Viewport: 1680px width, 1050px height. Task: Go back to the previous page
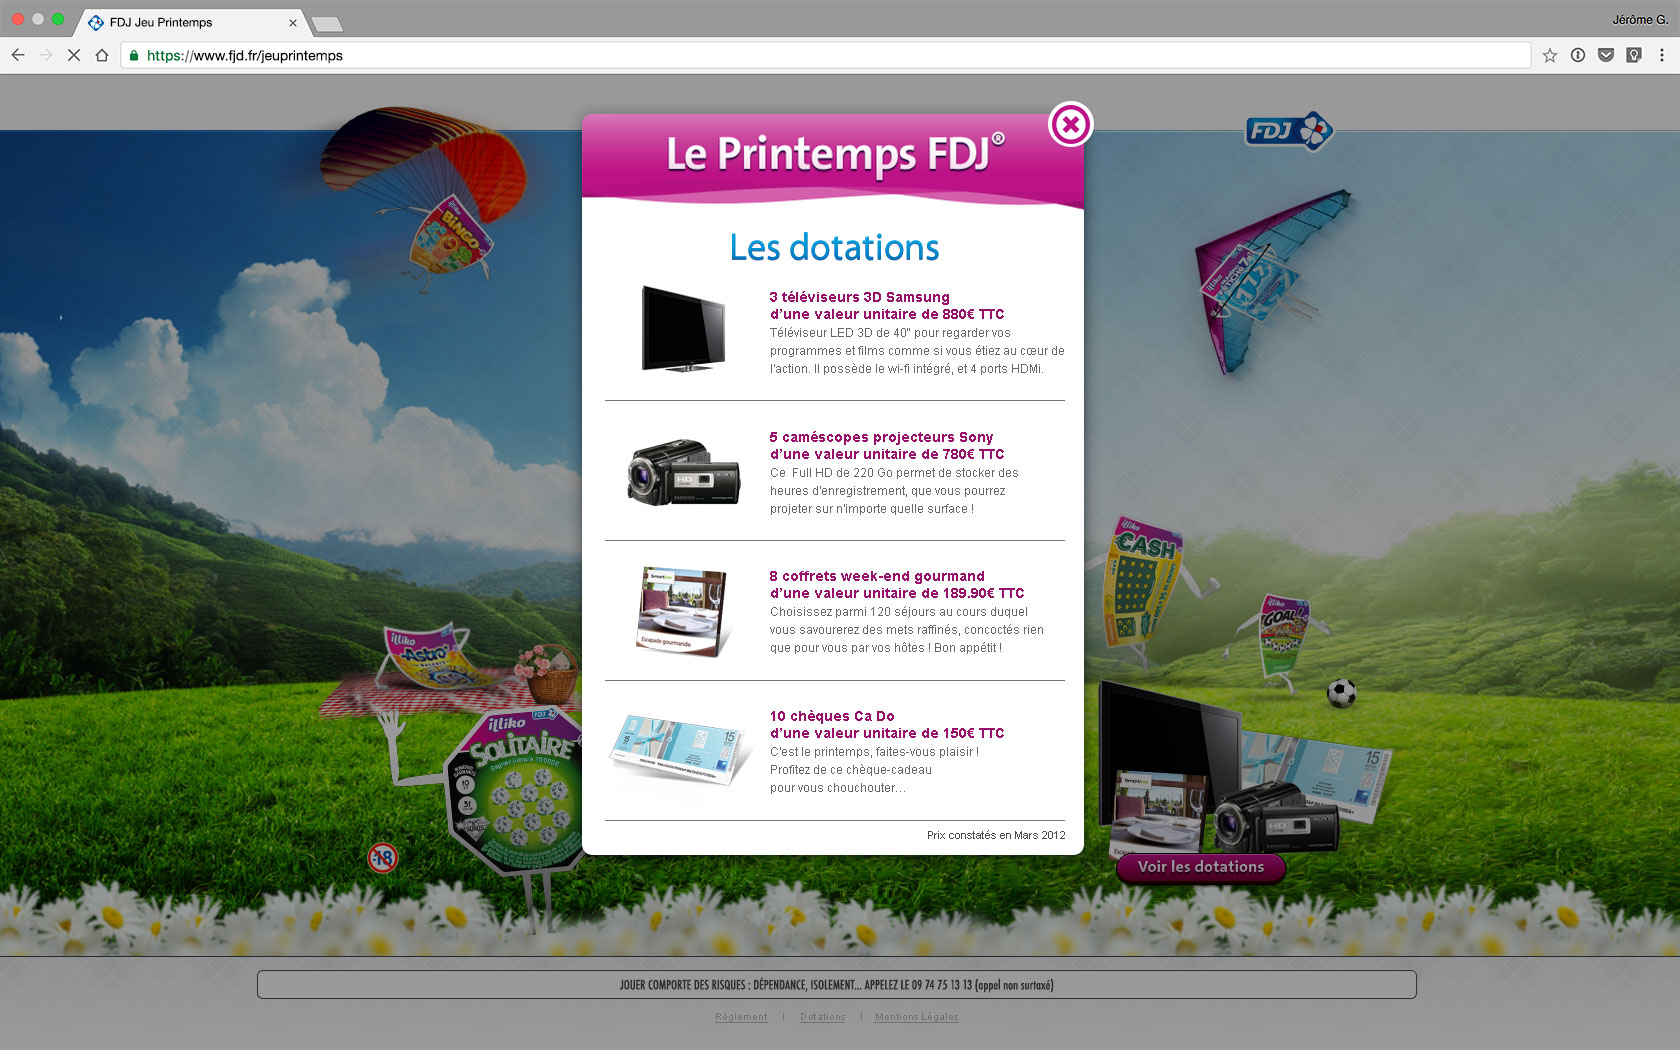click(x=18, y=56)
